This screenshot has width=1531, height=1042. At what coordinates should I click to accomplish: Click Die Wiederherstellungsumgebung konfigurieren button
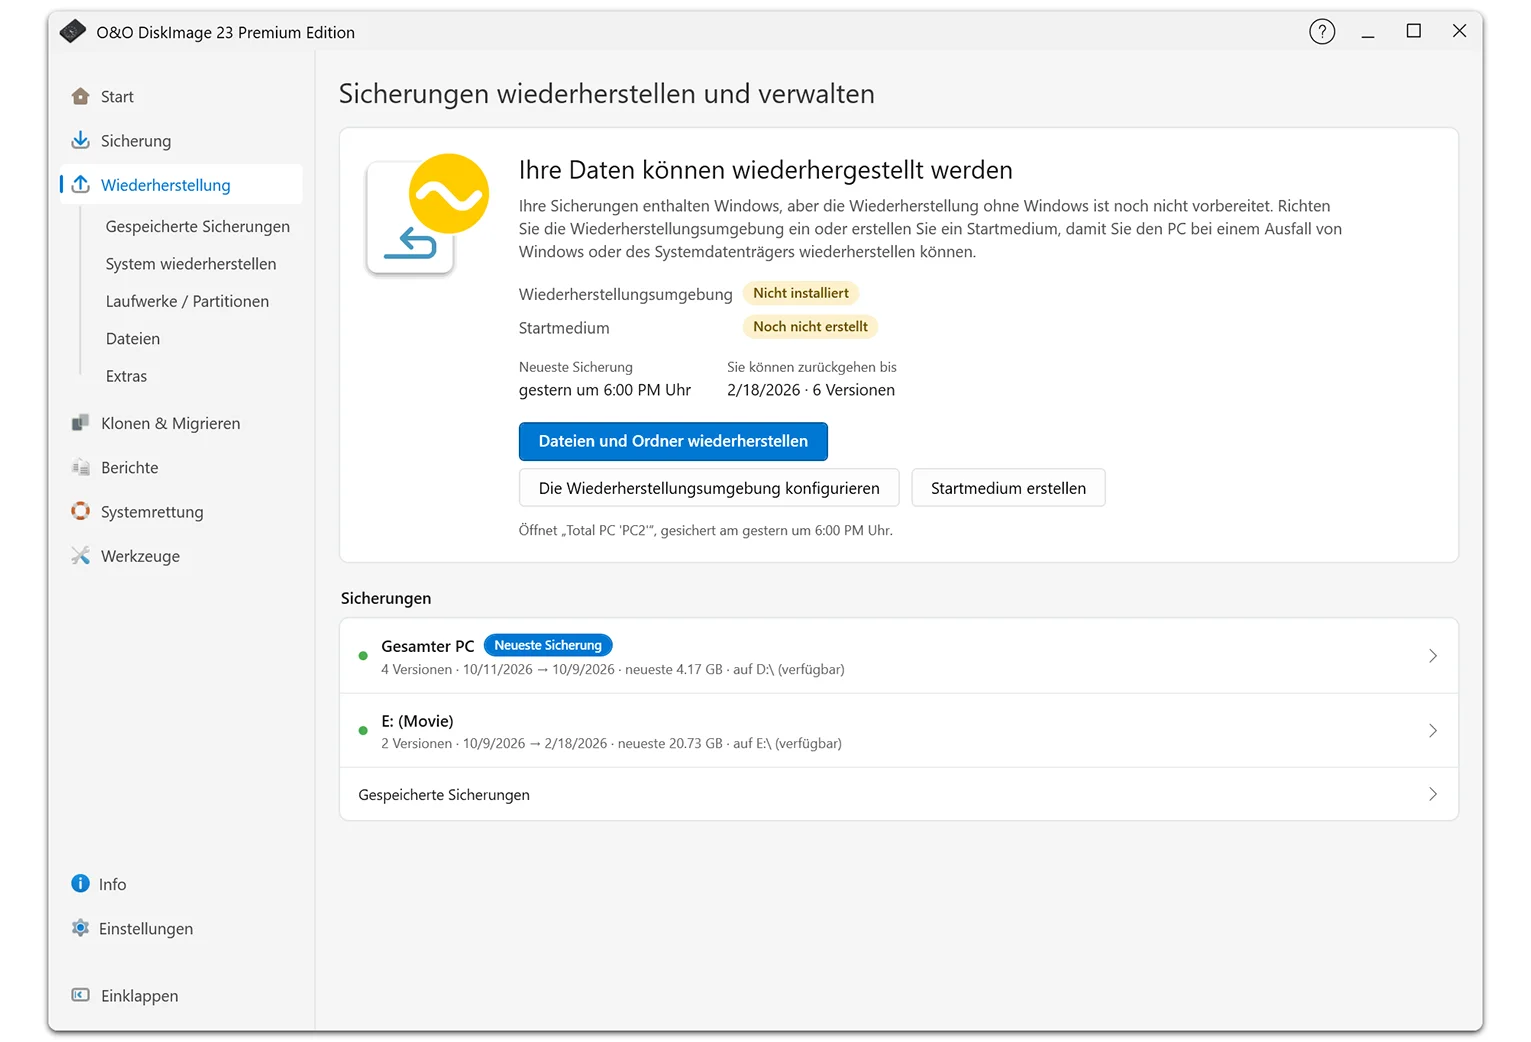[x=709, y=488]
